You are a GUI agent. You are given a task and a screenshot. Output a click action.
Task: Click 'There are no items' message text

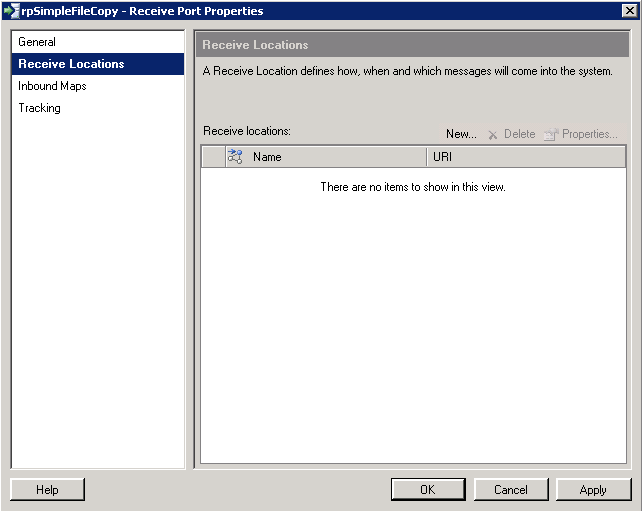413,187
